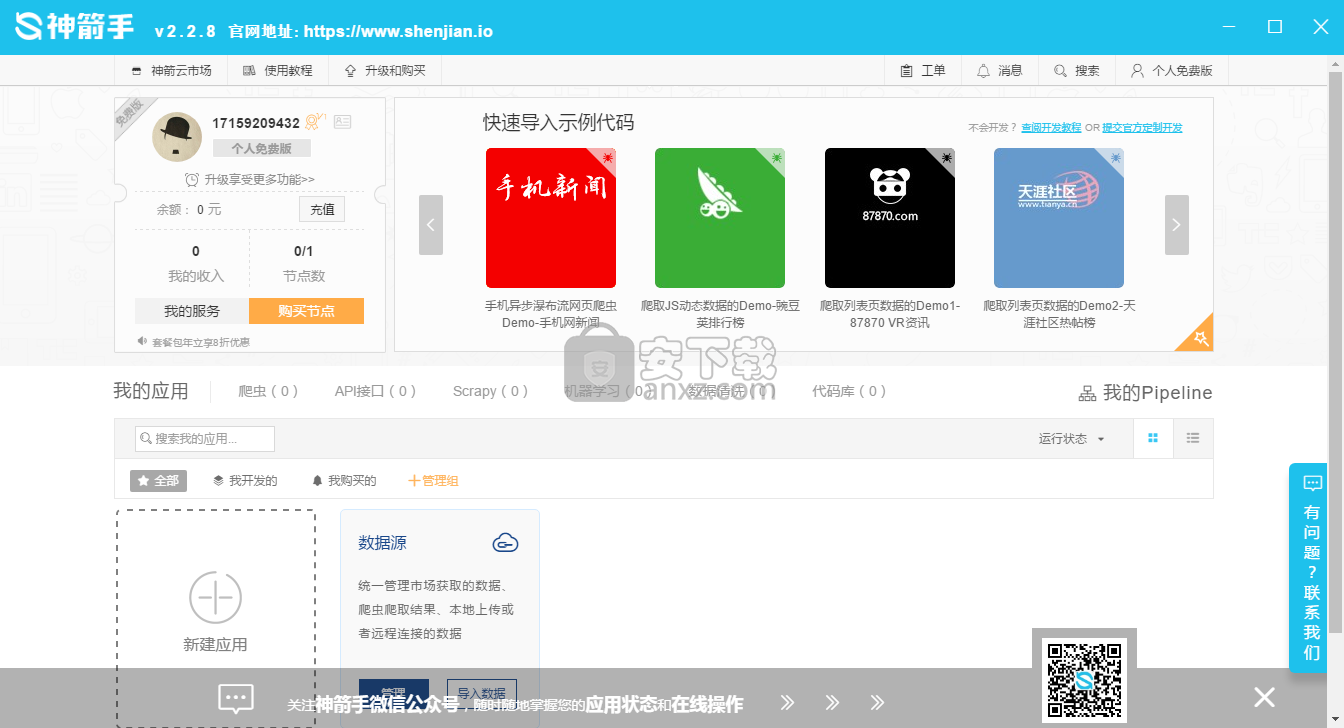Filter by 我开发的 apps
The height and width of the screenshot is (728, 1344).
[x=245, y=481]
